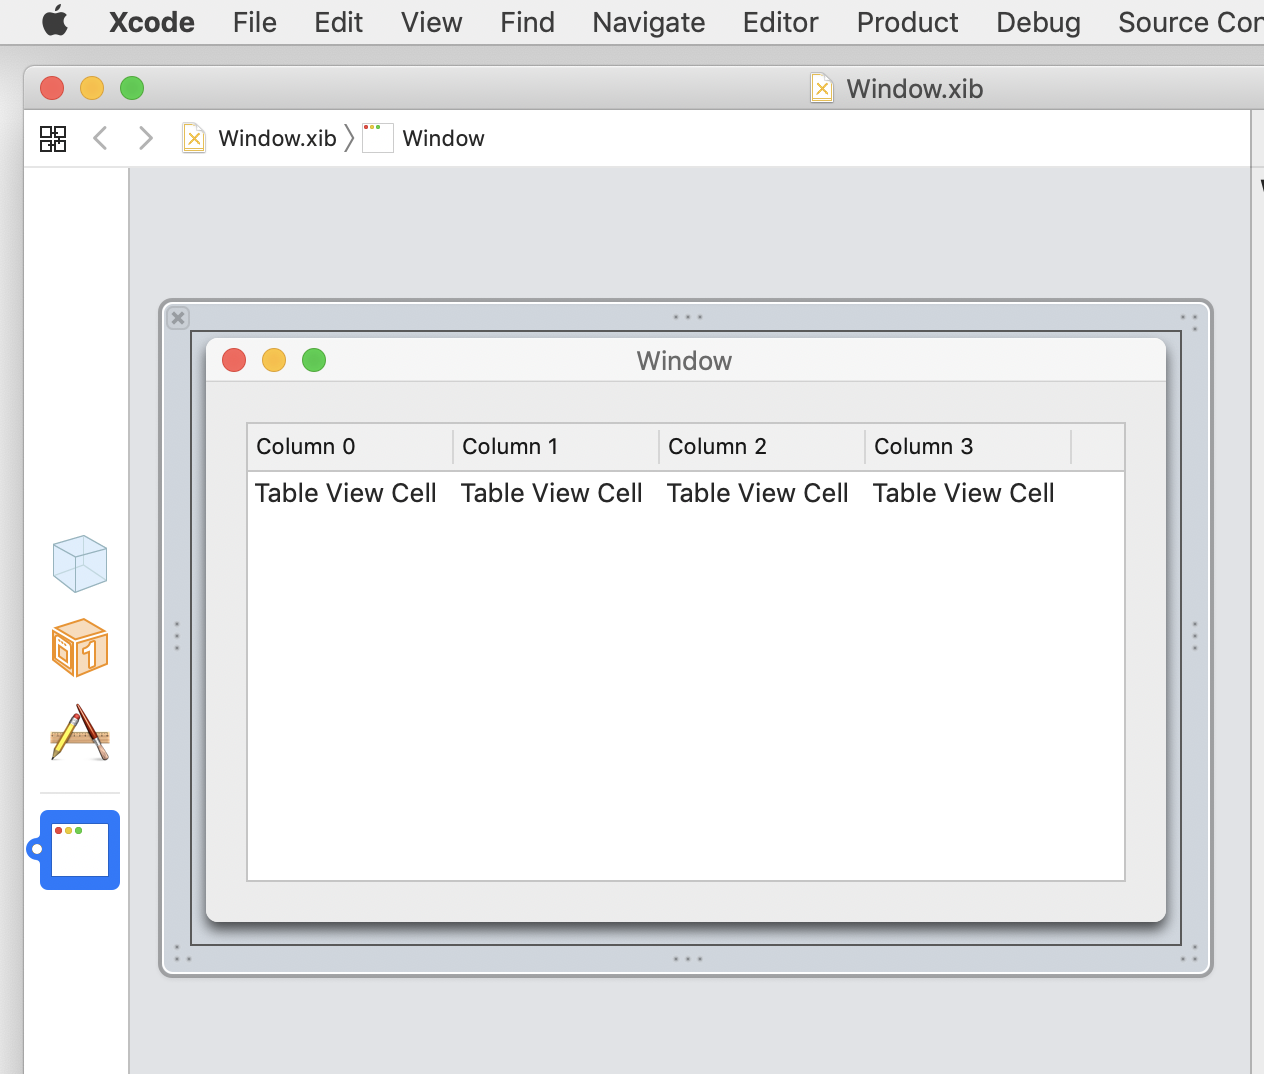Open the Debug menu

pyautogui.click(x=1037, y=22)
